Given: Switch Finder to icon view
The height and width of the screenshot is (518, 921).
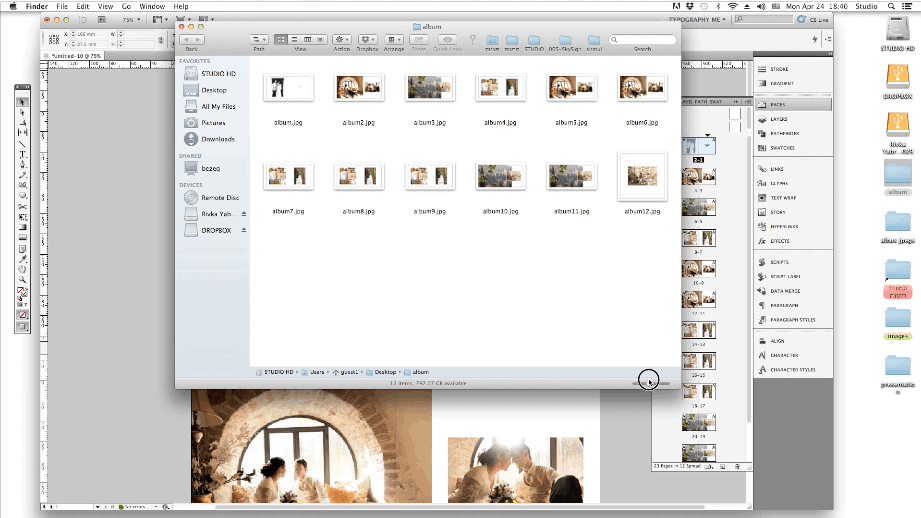Looking at the screenshot, I should point(281,39).
